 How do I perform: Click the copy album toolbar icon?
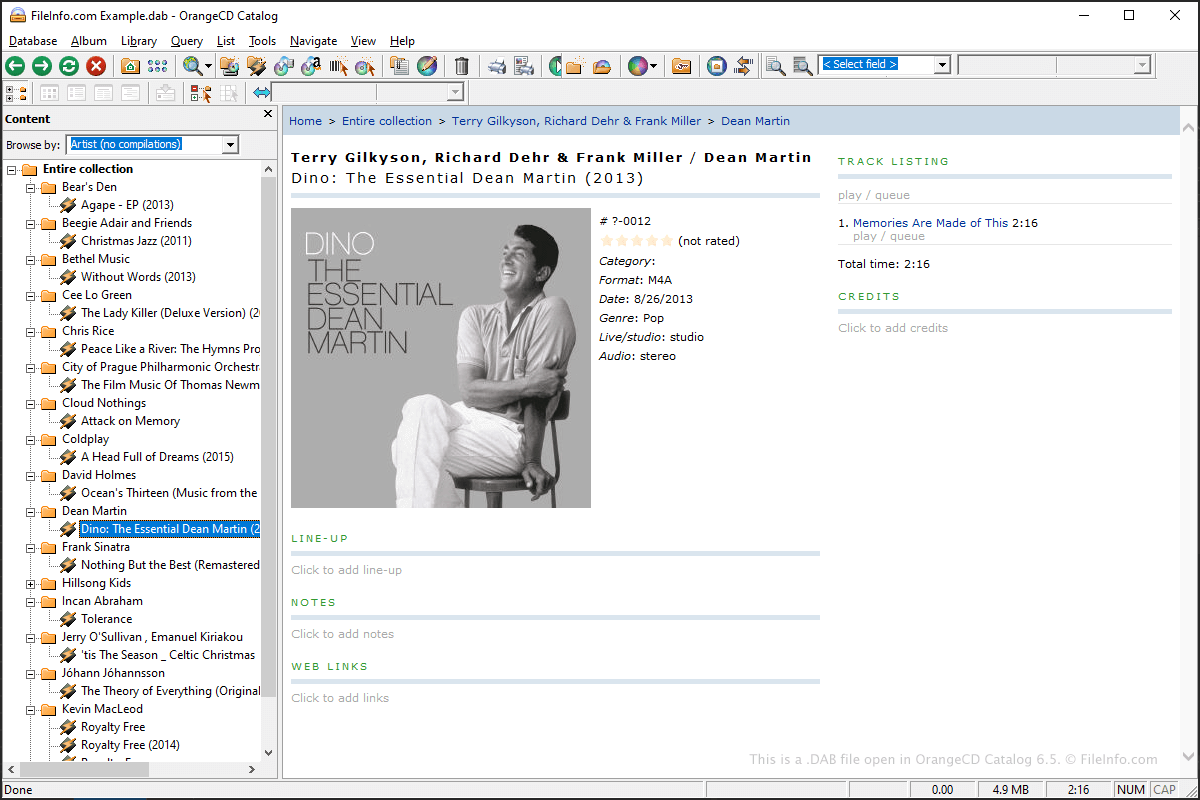click(400, 66)
